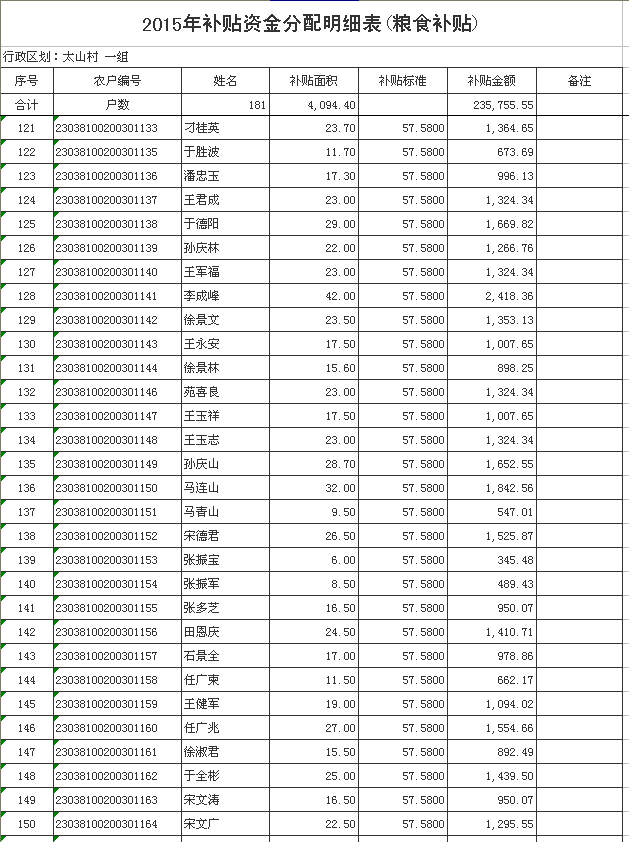Click name cell 徐淑君

coord(226,752)
